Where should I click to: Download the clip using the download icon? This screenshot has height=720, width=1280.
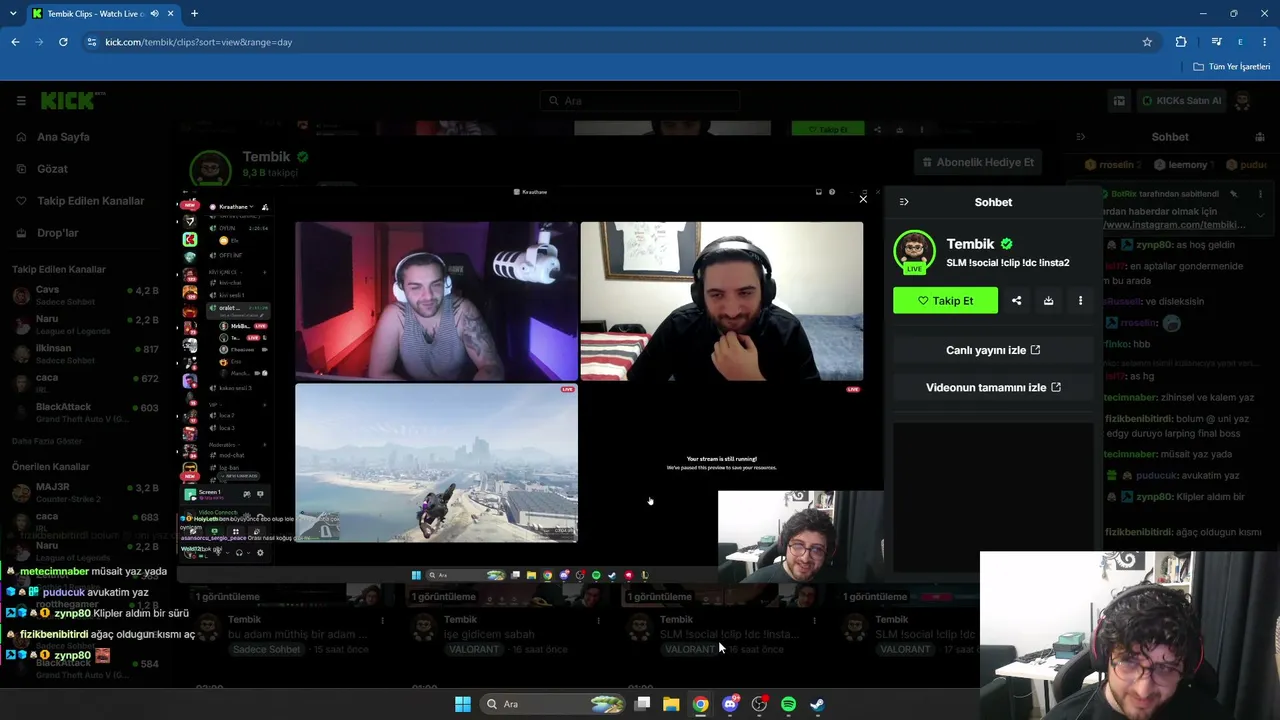point(1048,300)
